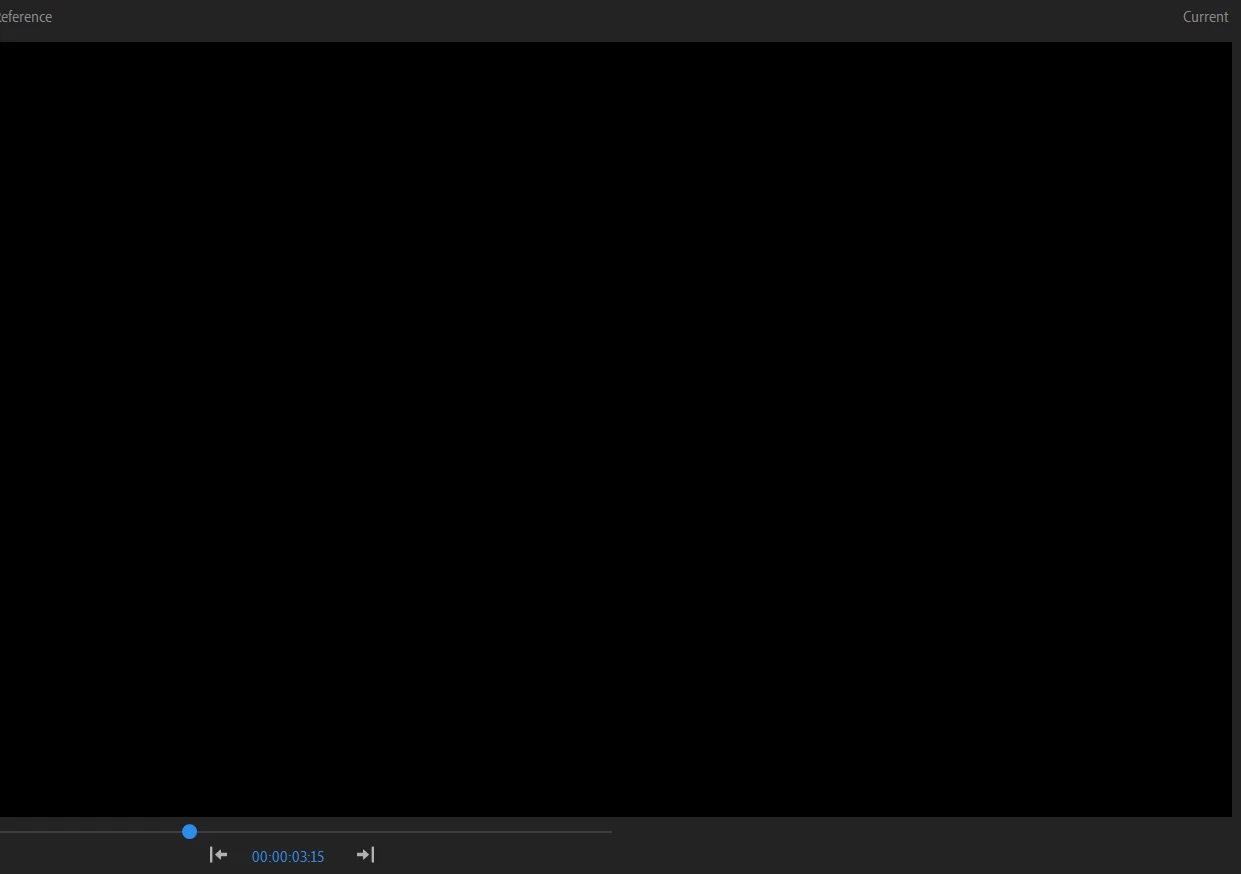
Task: Click the 00:00:03:15 timecode field
Action: tap(288, 857)
